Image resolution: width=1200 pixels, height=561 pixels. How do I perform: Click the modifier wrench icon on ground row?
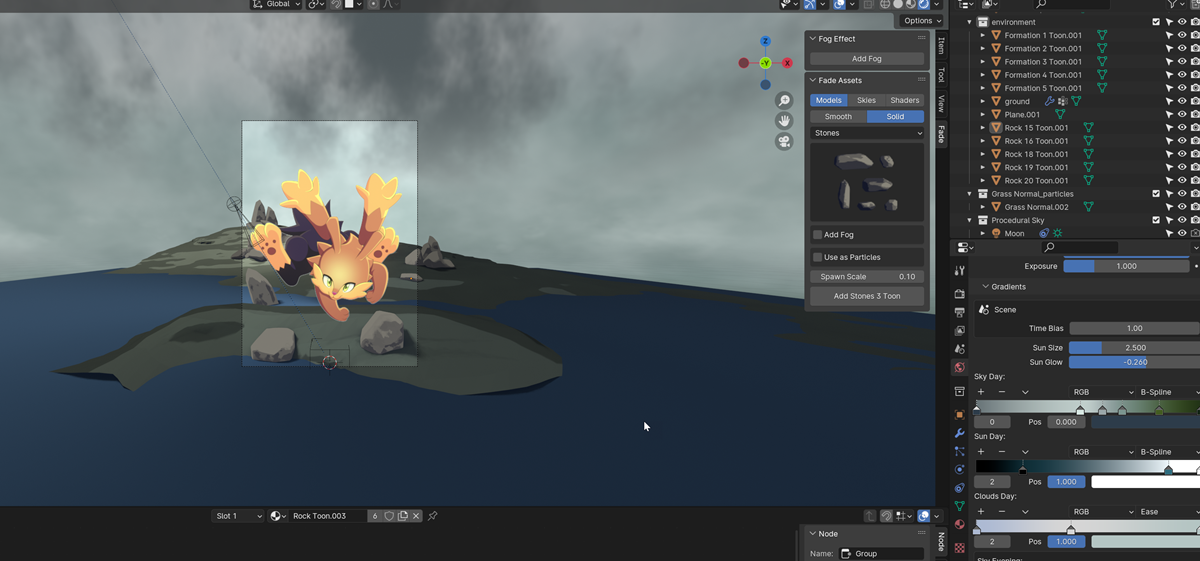(x=1050, y=101)
